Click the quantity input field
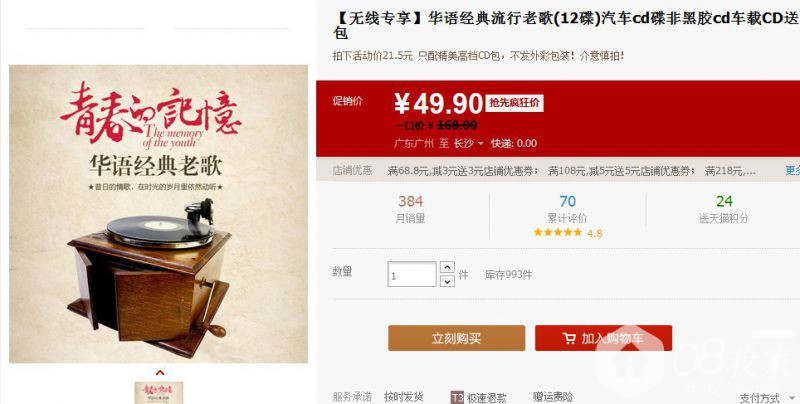The width and height of the screenshot is (800, 404). point(412,274)
